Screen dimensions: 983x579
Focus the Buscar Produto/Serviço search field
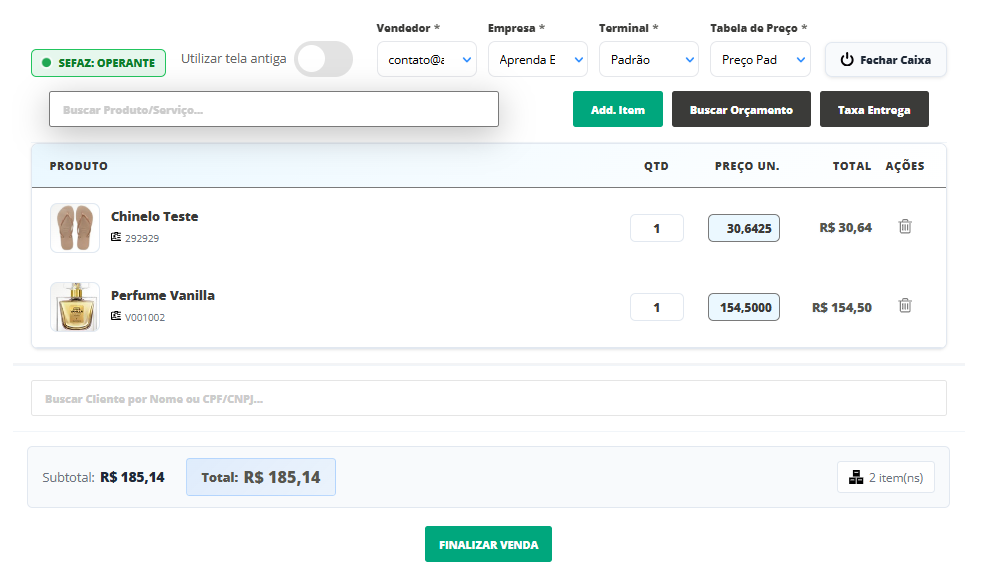click(273, 110)
